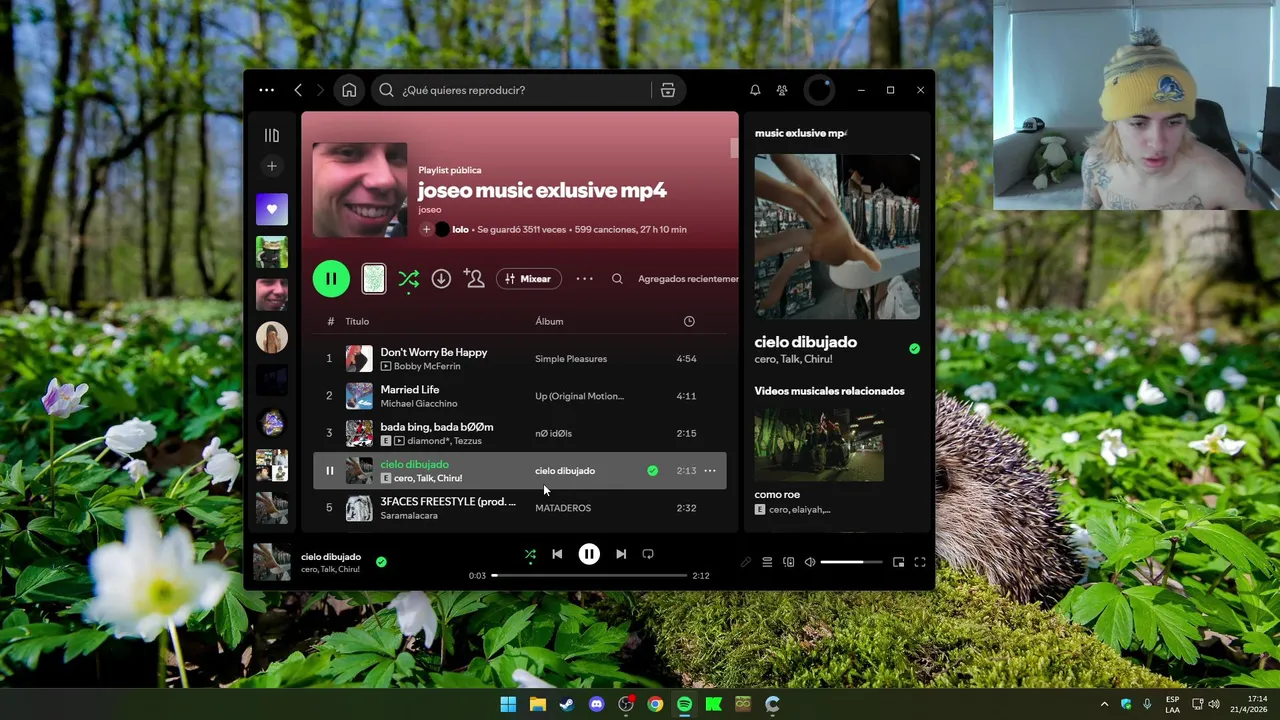Screen dimensions: 1280x720
Task: Select the 3FACES FREESTYLE track
Action: [x=520, y=508]
